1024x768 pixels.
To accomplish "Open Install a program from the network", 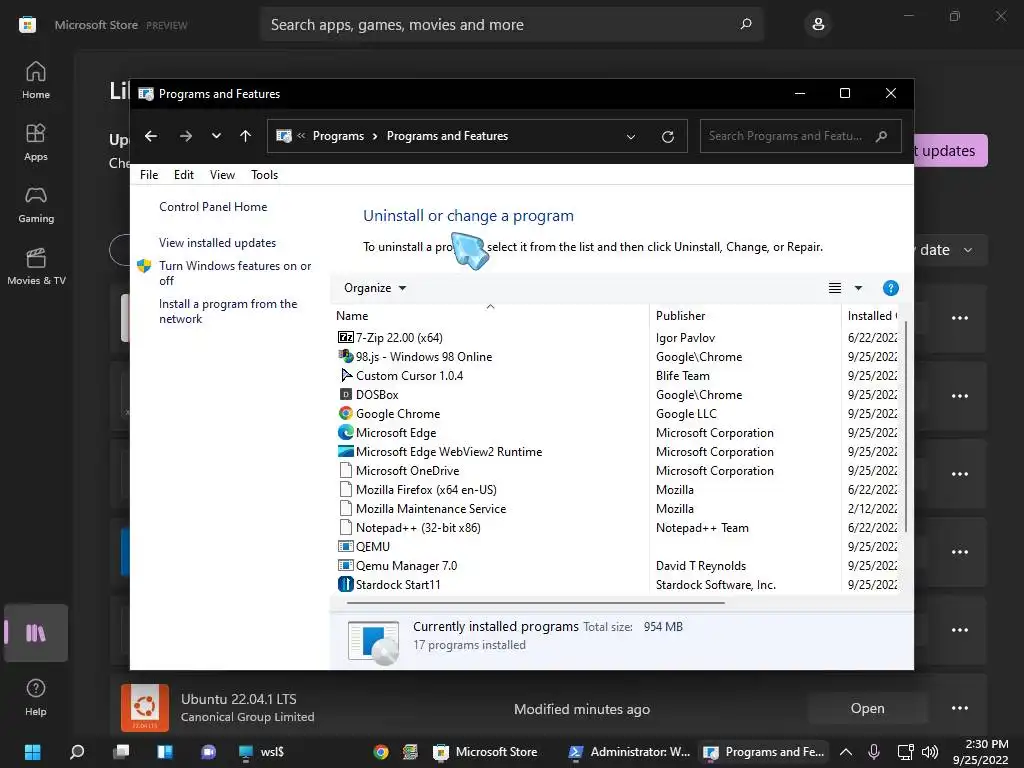I will tap(228, 311).
